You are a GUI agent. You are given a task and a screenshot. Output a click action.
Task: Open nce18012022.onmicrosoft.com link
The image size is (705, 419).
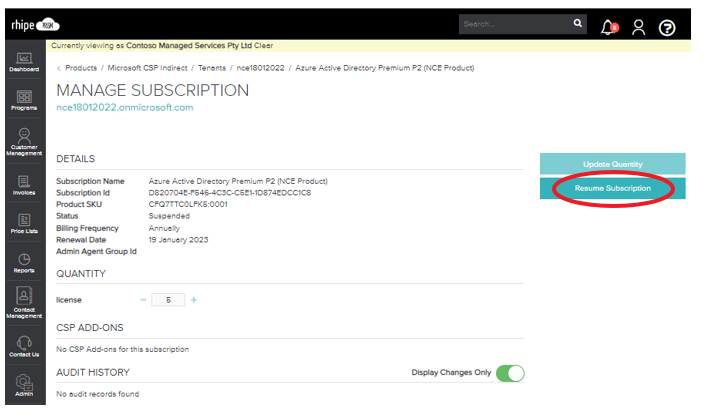pyautogui.click(x=125, y=107)
